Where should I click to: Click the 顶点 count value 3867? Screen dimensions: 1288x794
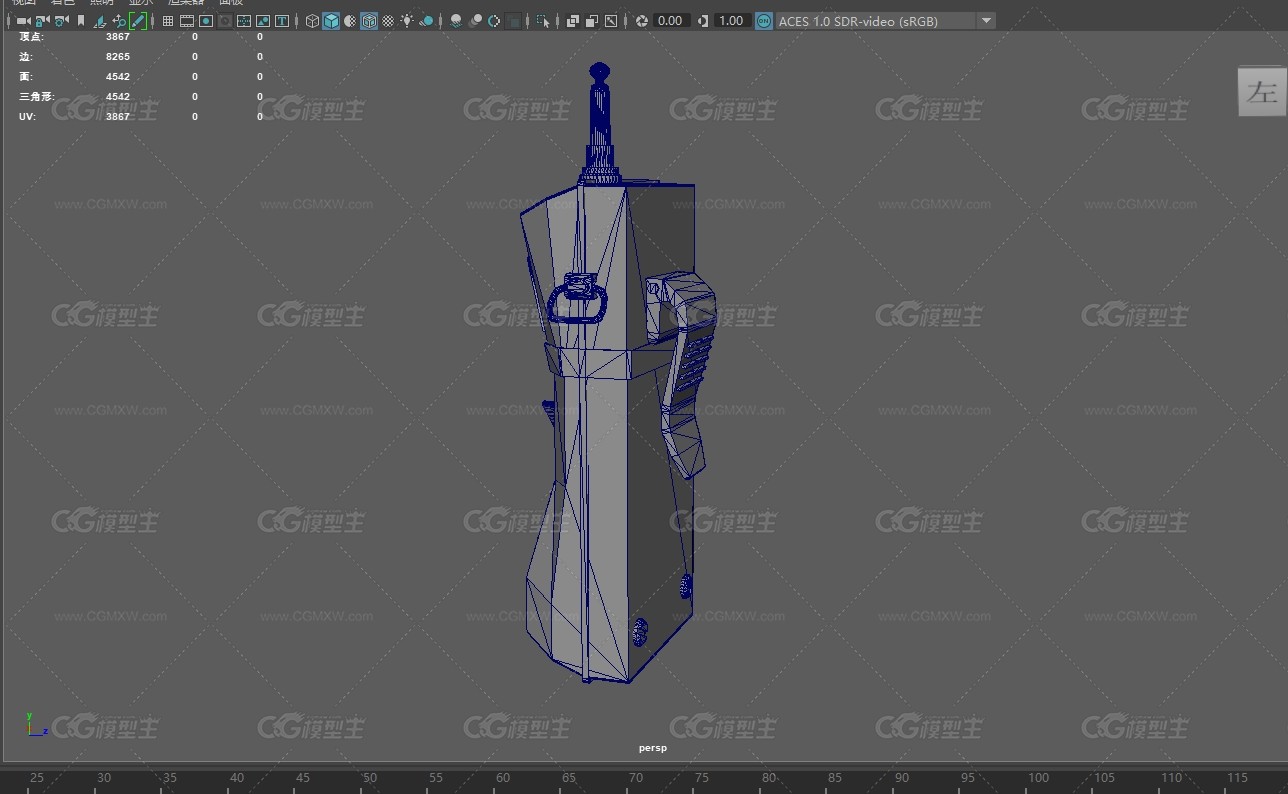pyautogui.click(x=118, y=36)
